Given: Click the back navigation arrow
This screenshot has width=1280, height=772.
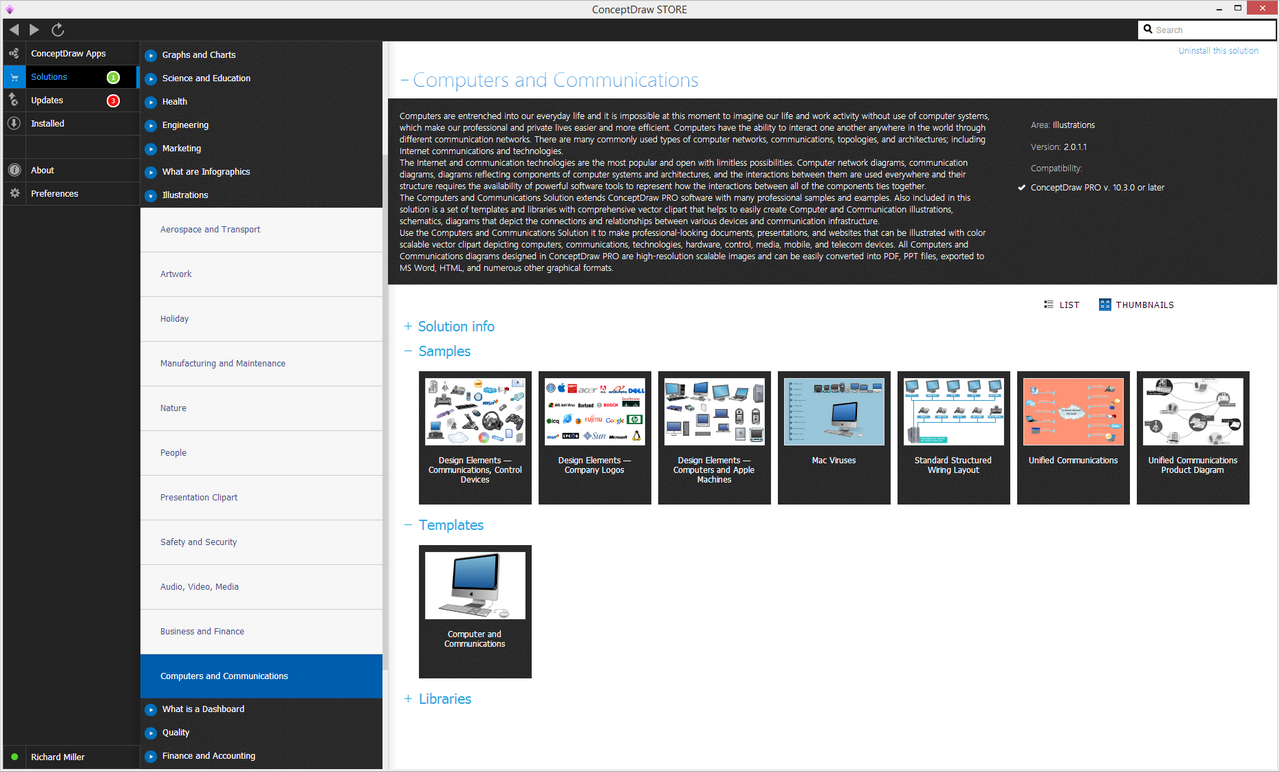Looking at the screenshot, I should [14, 30].
